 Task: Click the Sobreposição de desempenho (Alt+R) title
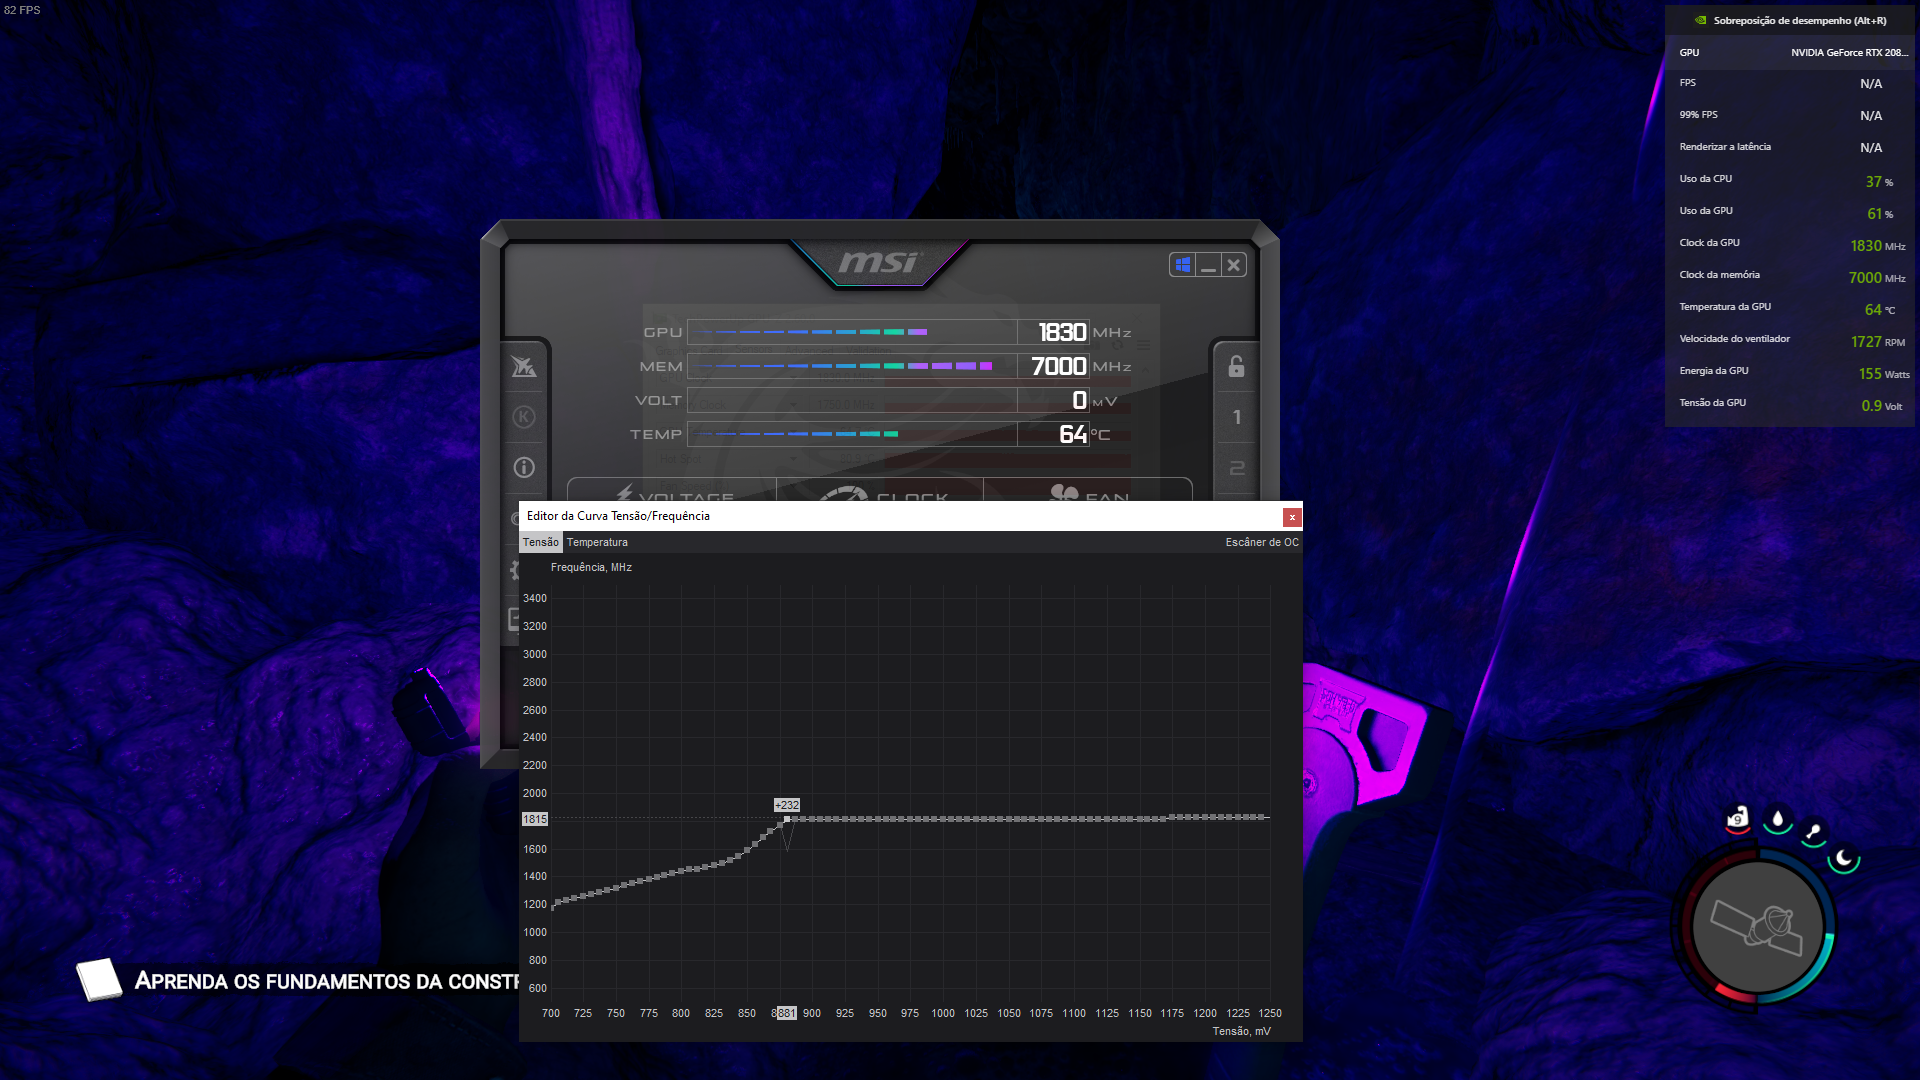click(x=1800, y=20)
